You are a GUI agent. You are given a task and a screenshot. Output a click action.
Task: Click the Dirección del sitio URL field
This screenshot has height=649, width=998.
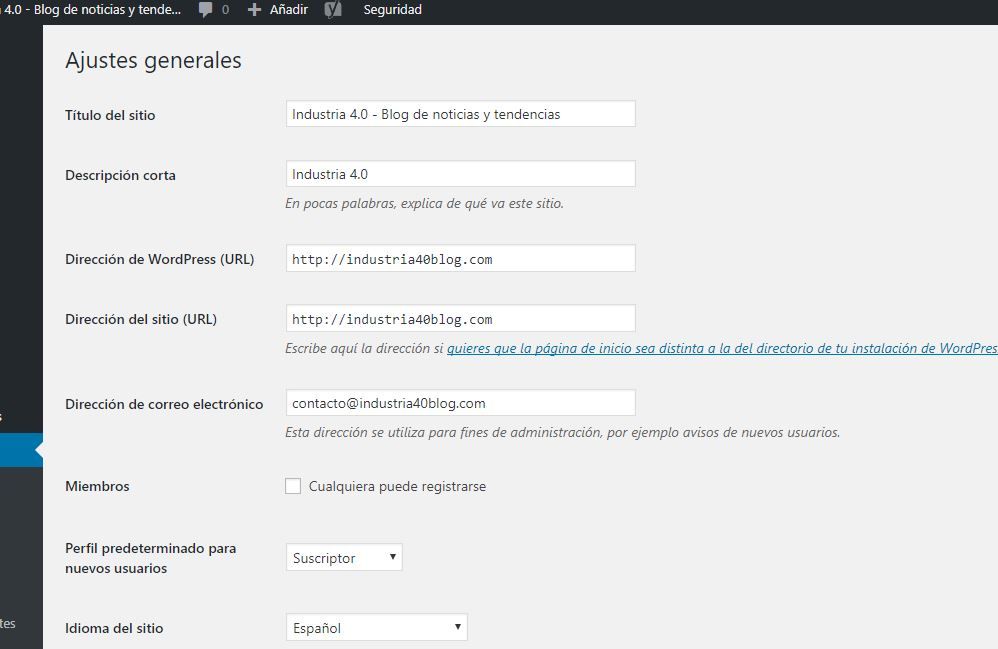tap(460, 318)
